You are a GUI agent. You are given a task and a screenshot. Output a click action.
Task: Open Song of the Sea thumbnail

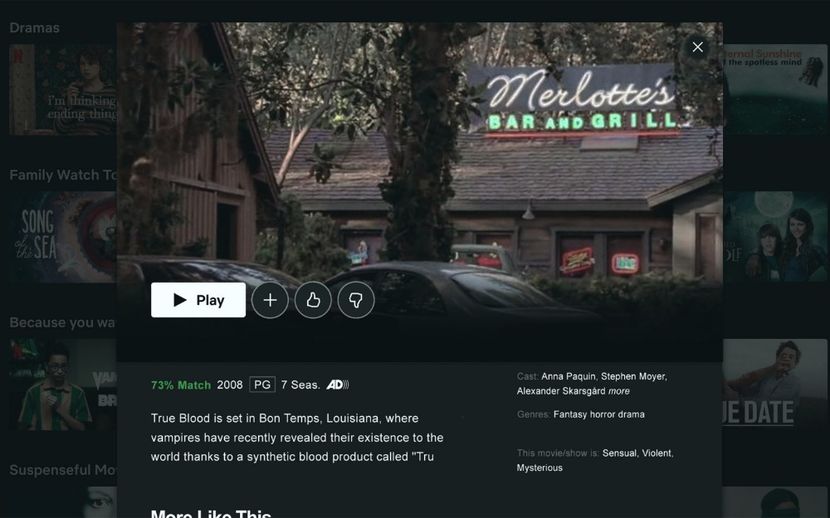pos(62,237)
